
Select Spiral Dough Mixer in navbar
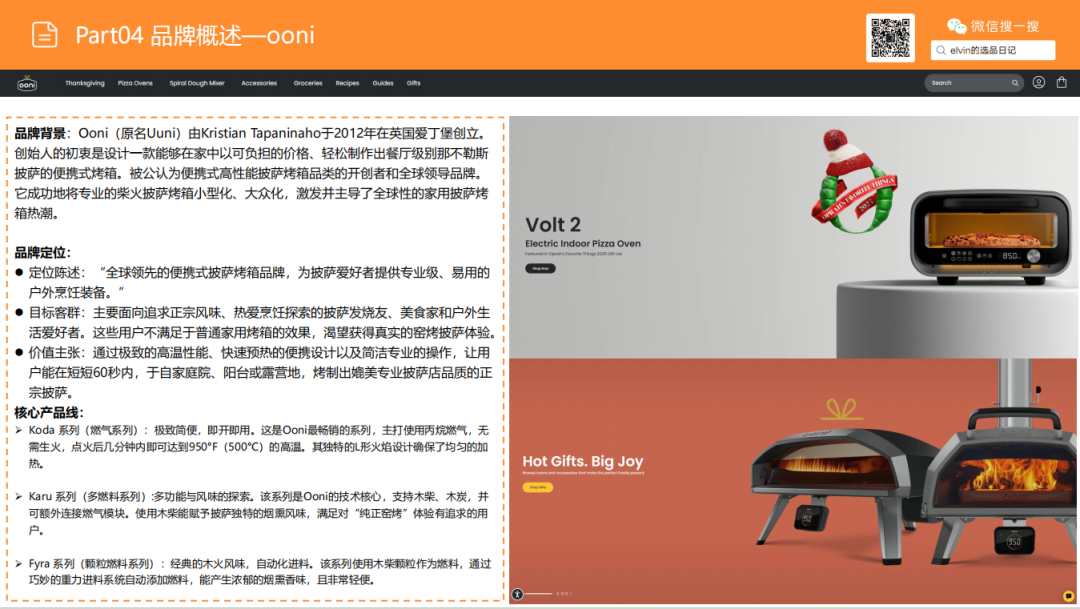tap(197, 83)
